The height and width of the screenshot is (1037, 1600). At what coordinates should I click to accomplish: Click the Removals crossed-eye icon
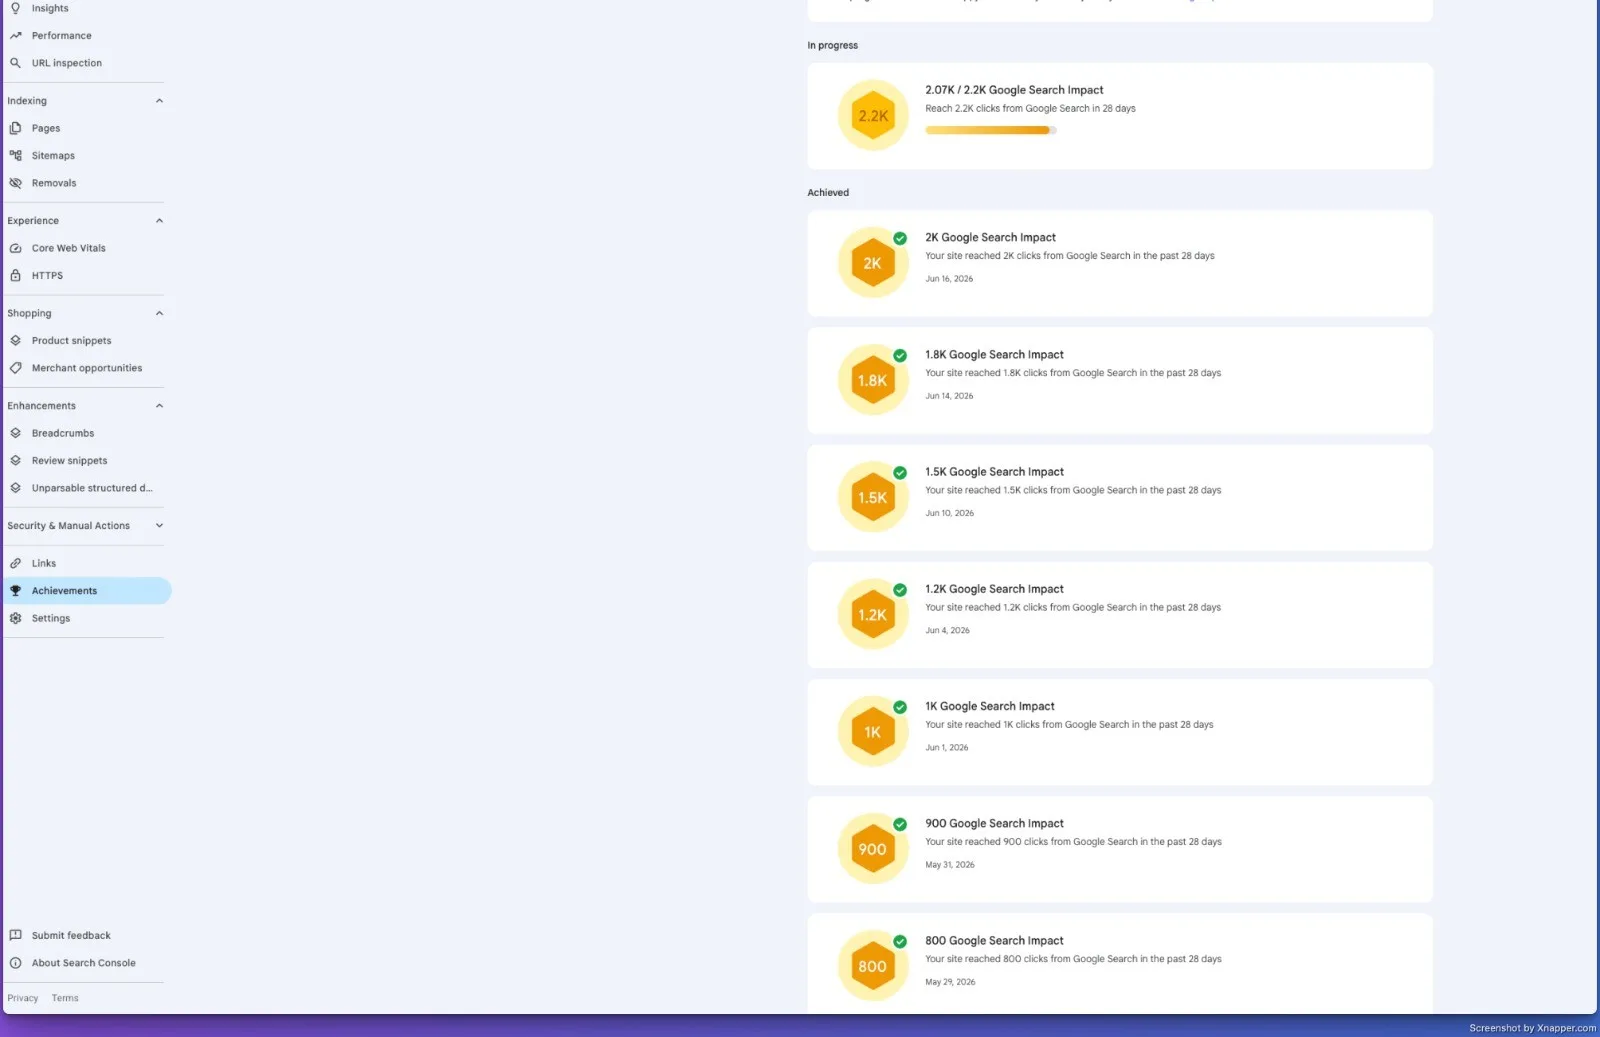[x=15, y=183]
